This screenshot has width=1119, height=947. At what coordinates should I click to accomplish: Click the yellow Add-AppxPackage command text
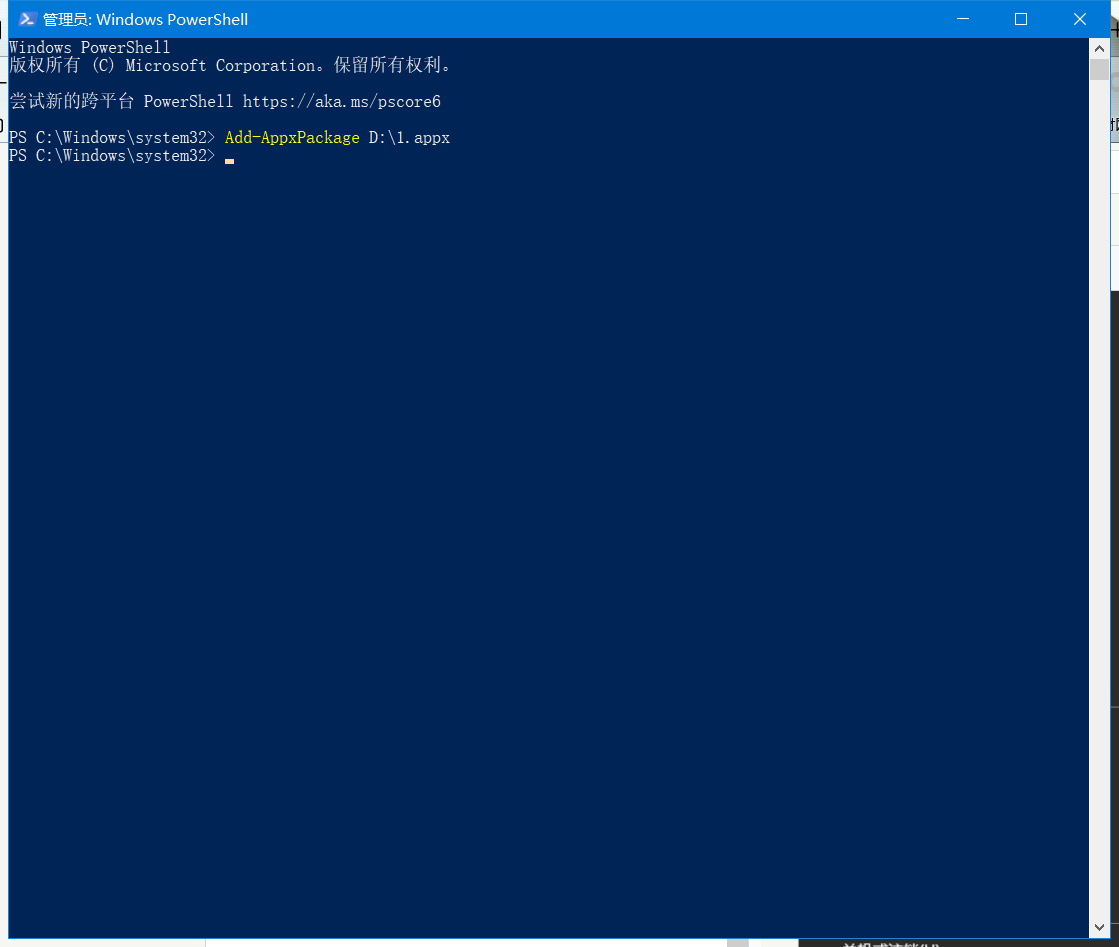(292, 138)
